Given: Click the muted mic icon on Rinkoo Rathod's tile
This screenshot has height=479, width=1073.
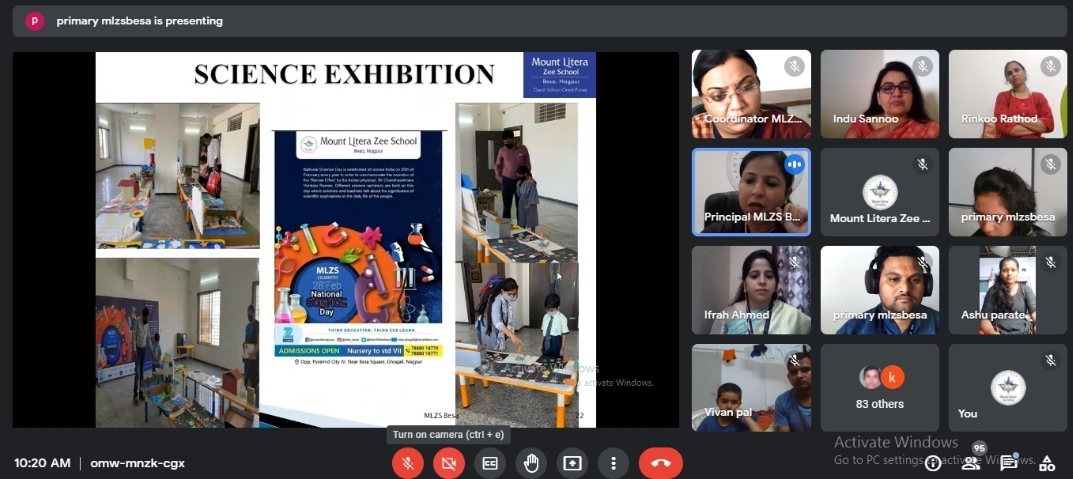Looking at the screenshot, I should tap(1050, 66).
